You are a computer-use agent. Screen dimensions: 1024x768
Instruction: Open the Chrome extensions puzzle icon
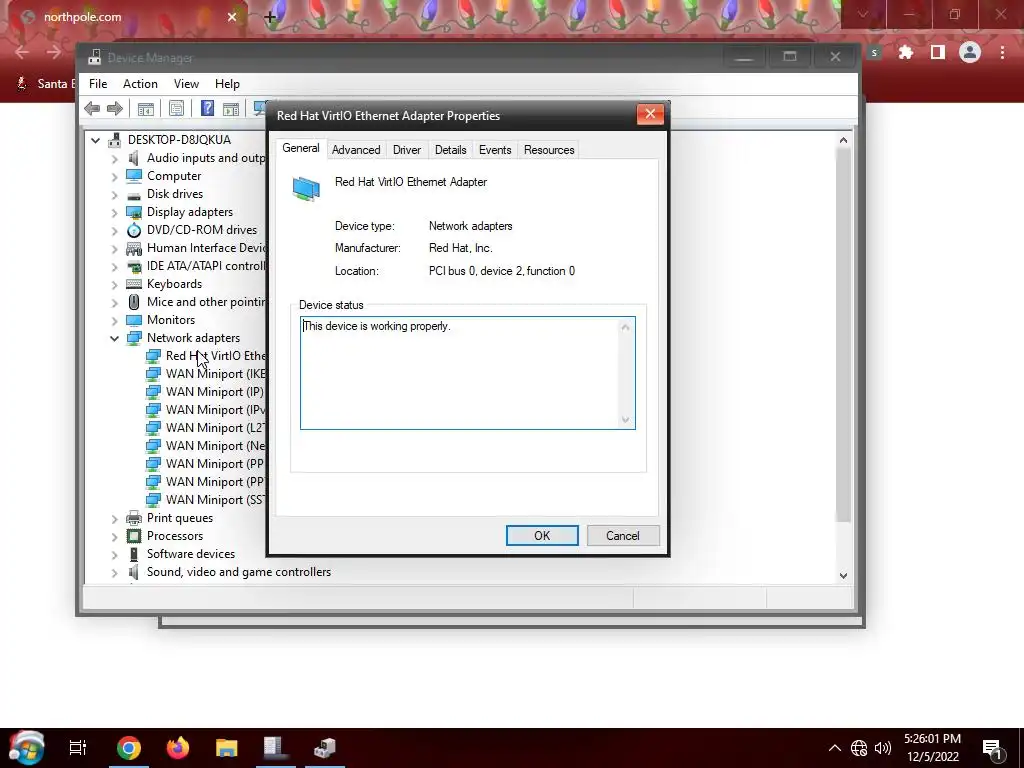pyautogui.click(x=906, y=52)
